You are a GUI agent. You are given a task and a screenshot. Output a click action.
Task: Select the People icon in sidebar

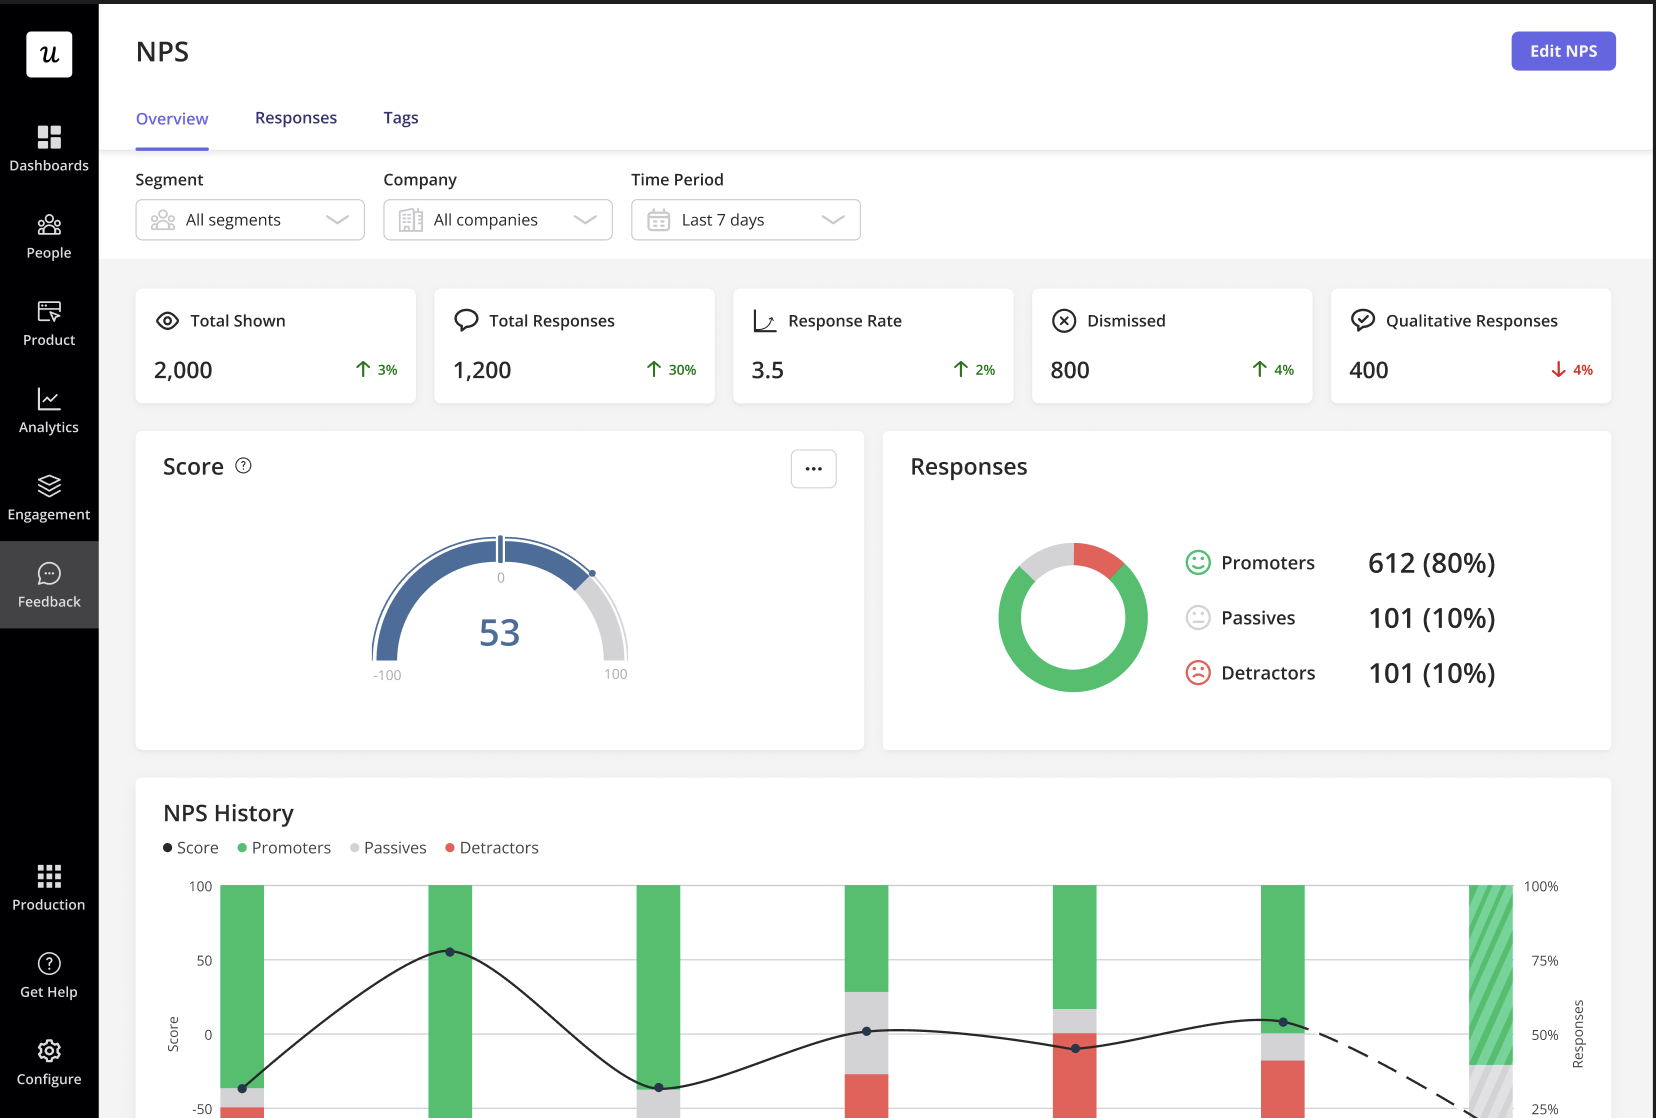[48, 235]
